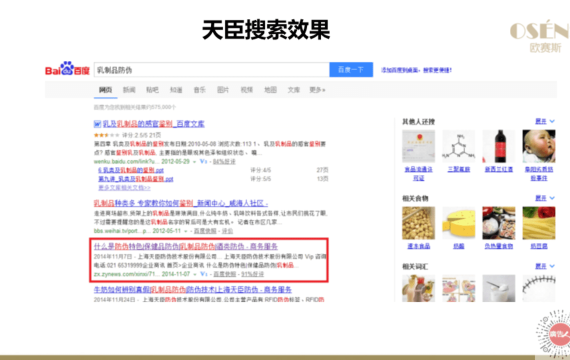Screen dimensions: 570x360
Task: Open the 阜阳劣质奶粉事件 text link
Action: click(539, 173)
